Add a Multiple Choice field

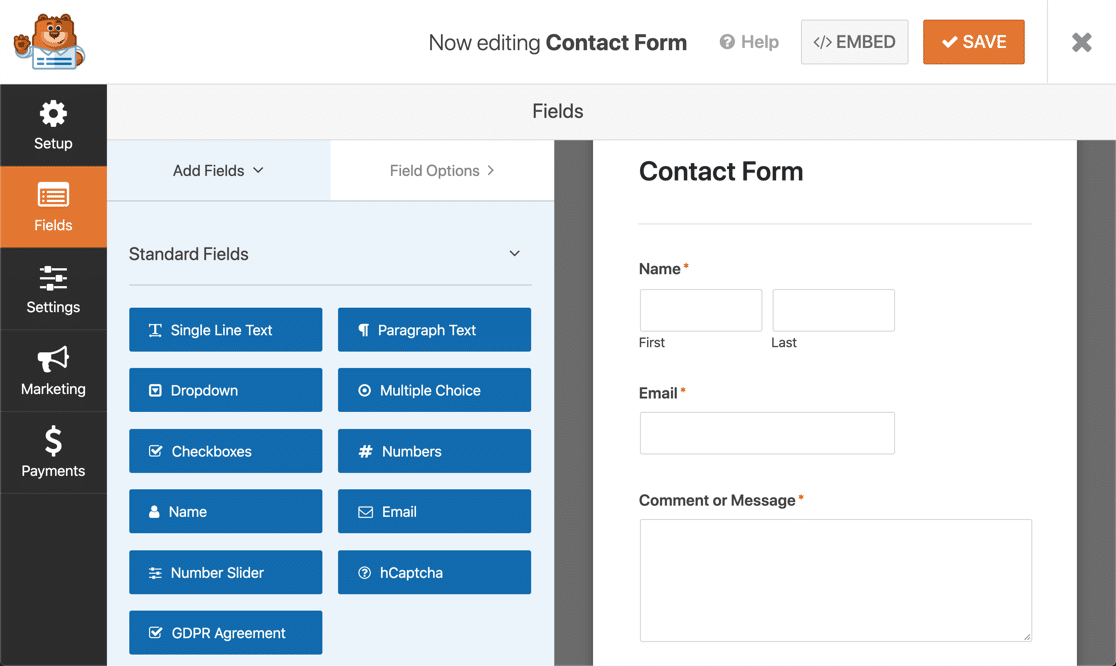click(x=434, y=390)
